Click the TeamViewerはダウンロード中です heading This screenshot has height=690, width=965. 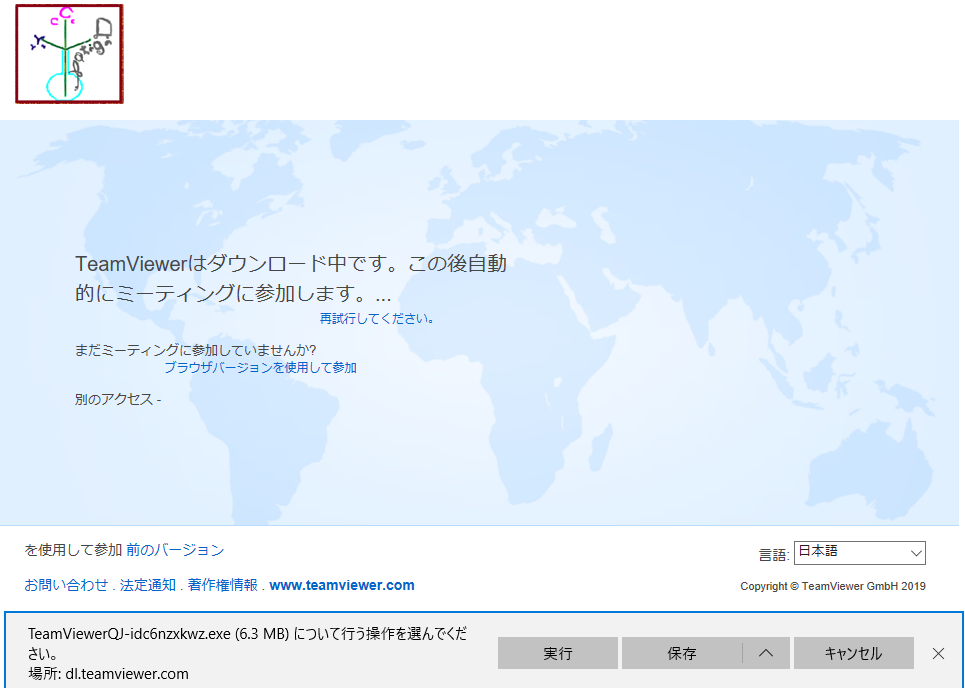coord(291,278)
